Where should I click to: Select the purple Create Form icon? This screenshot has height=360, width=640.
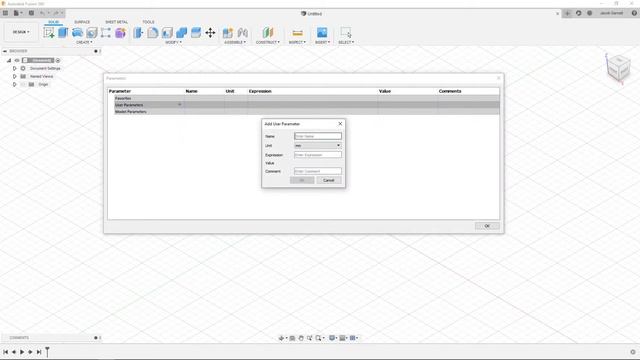(x=120, y=33)
